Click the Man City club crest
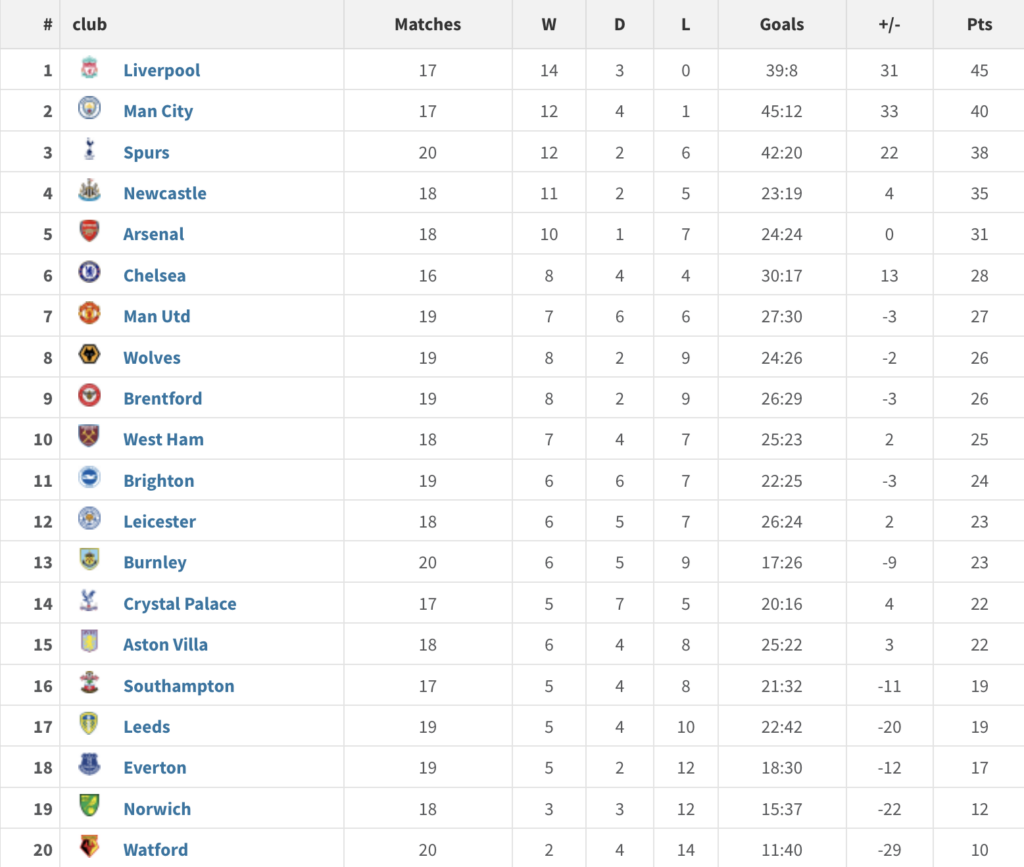The image size is (1024, 867). click(89, 108)
